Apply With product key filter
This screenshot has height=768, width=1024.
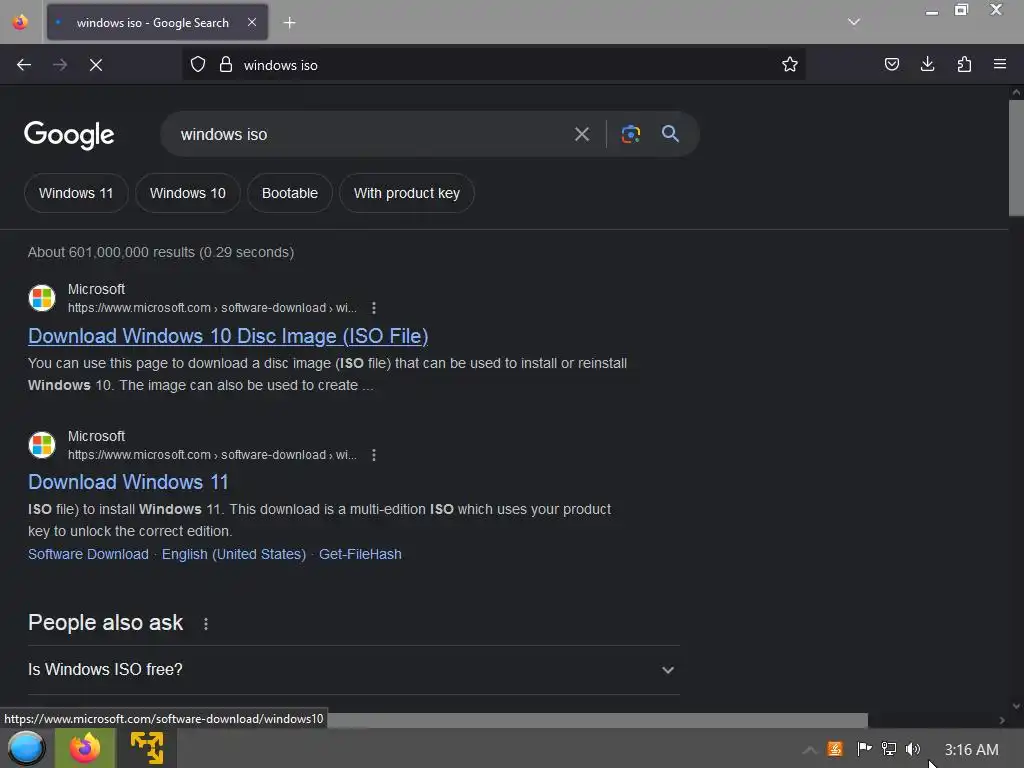407,193
